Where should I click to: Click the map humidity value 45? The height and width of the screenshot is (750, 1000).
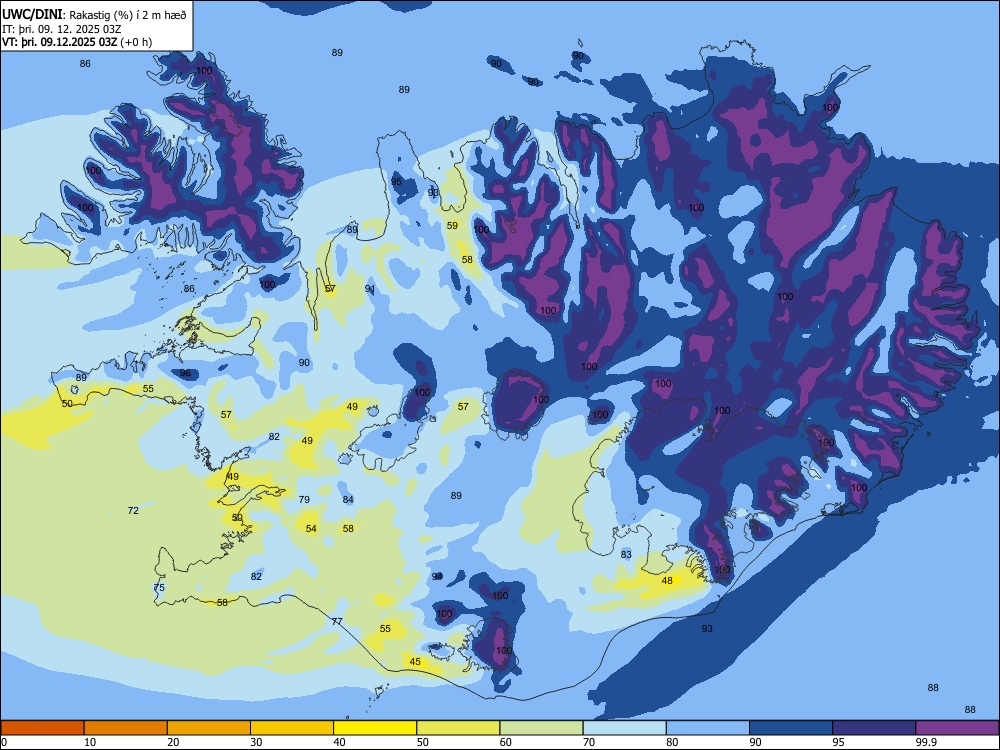tap(415, 661)
